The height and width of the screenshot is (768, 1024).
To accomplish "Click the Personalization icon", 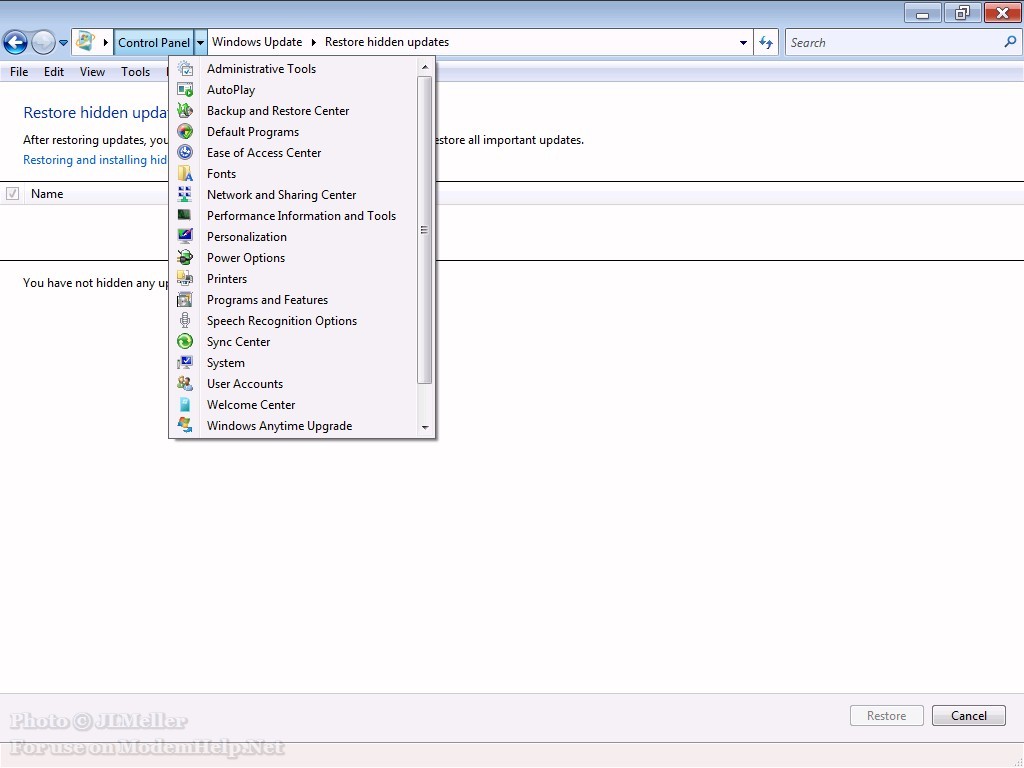I will 185,236.
